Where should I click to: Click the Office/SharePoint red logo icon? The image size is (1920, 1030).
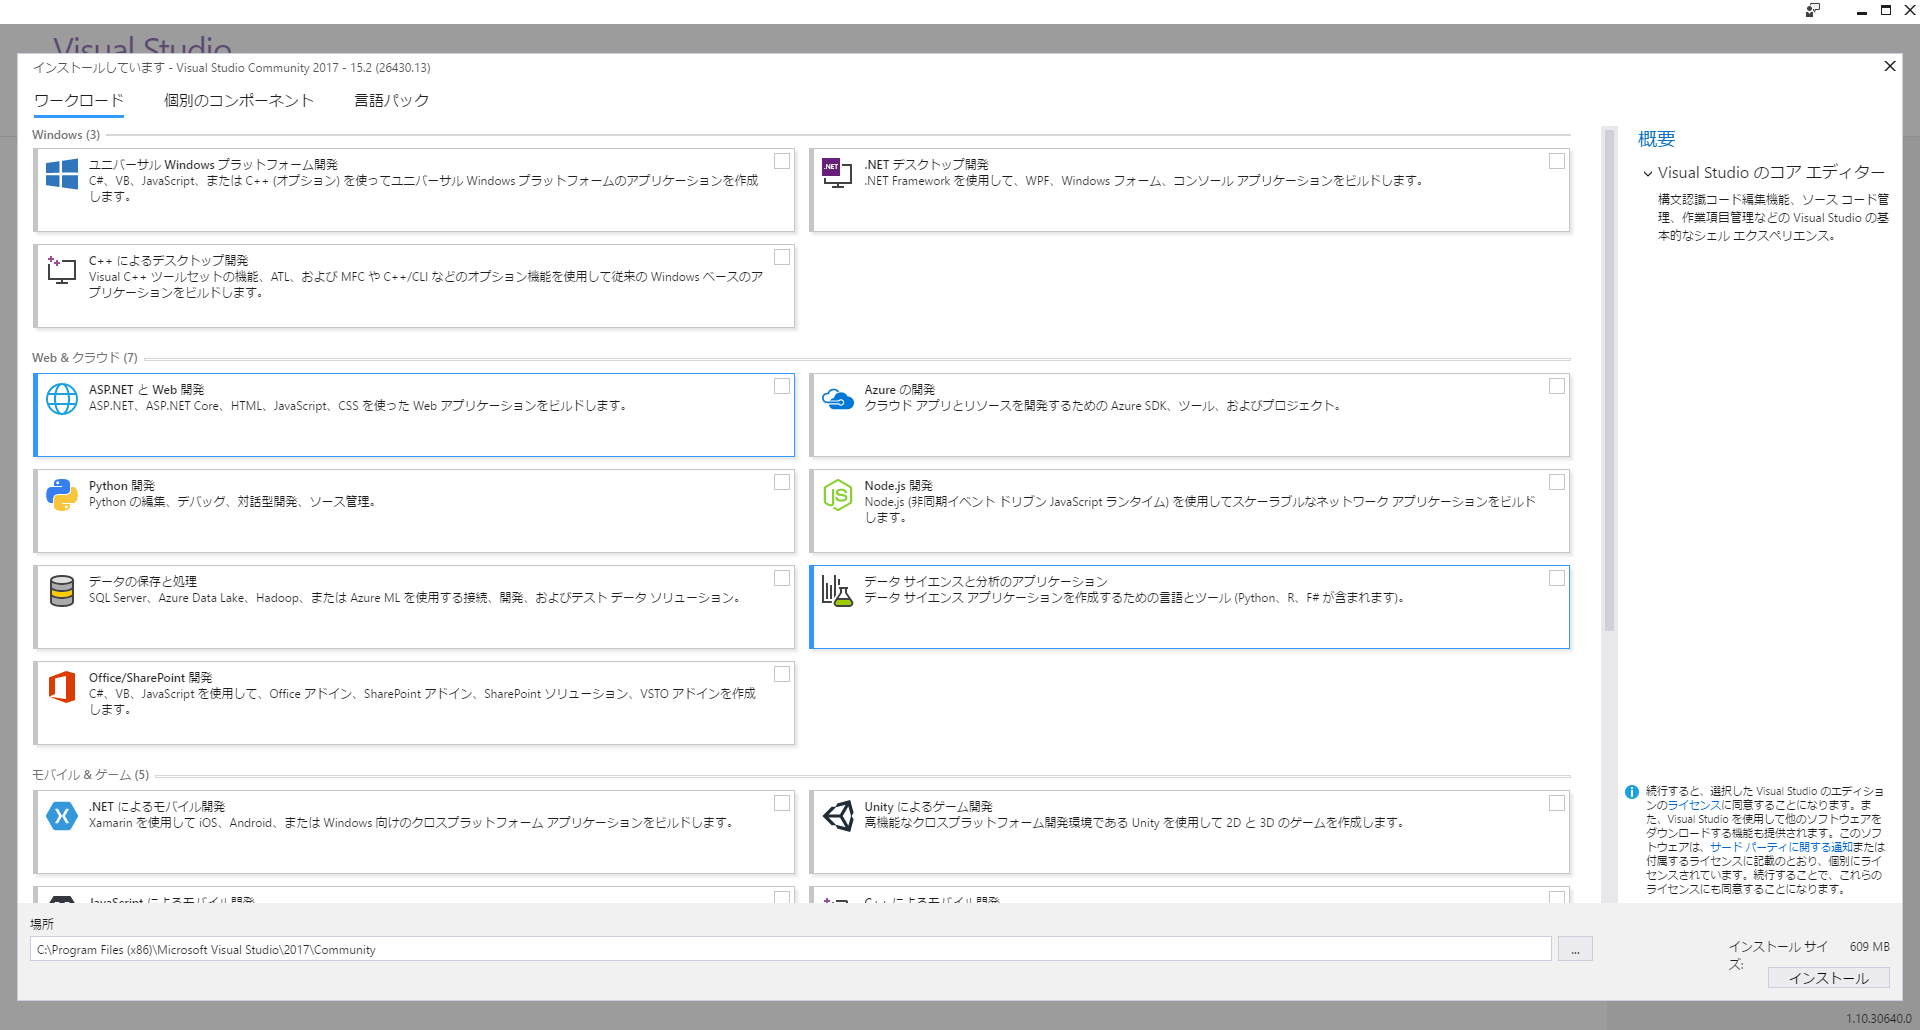pos(62,687)
